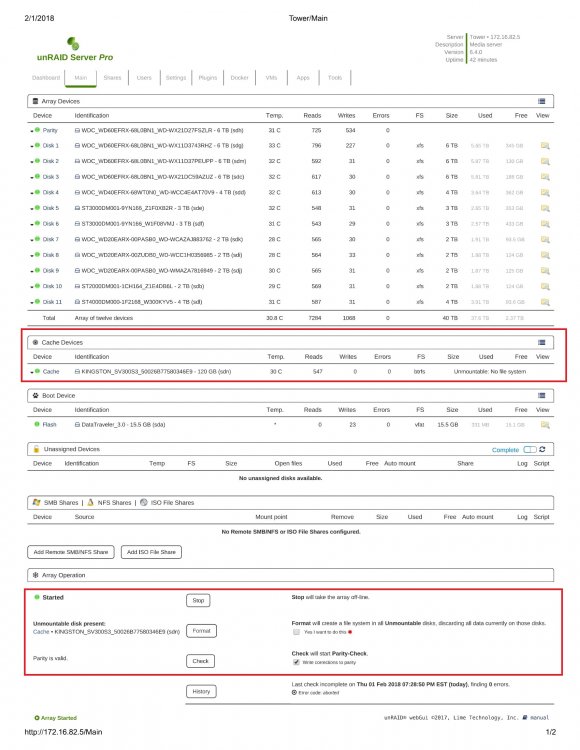Switch to the VMs tab

tap(271, 77)
